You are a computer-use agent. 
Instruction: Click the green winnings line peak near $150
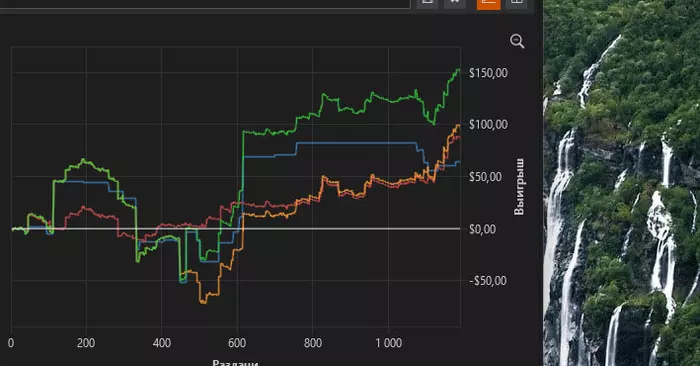click(457, 70)
